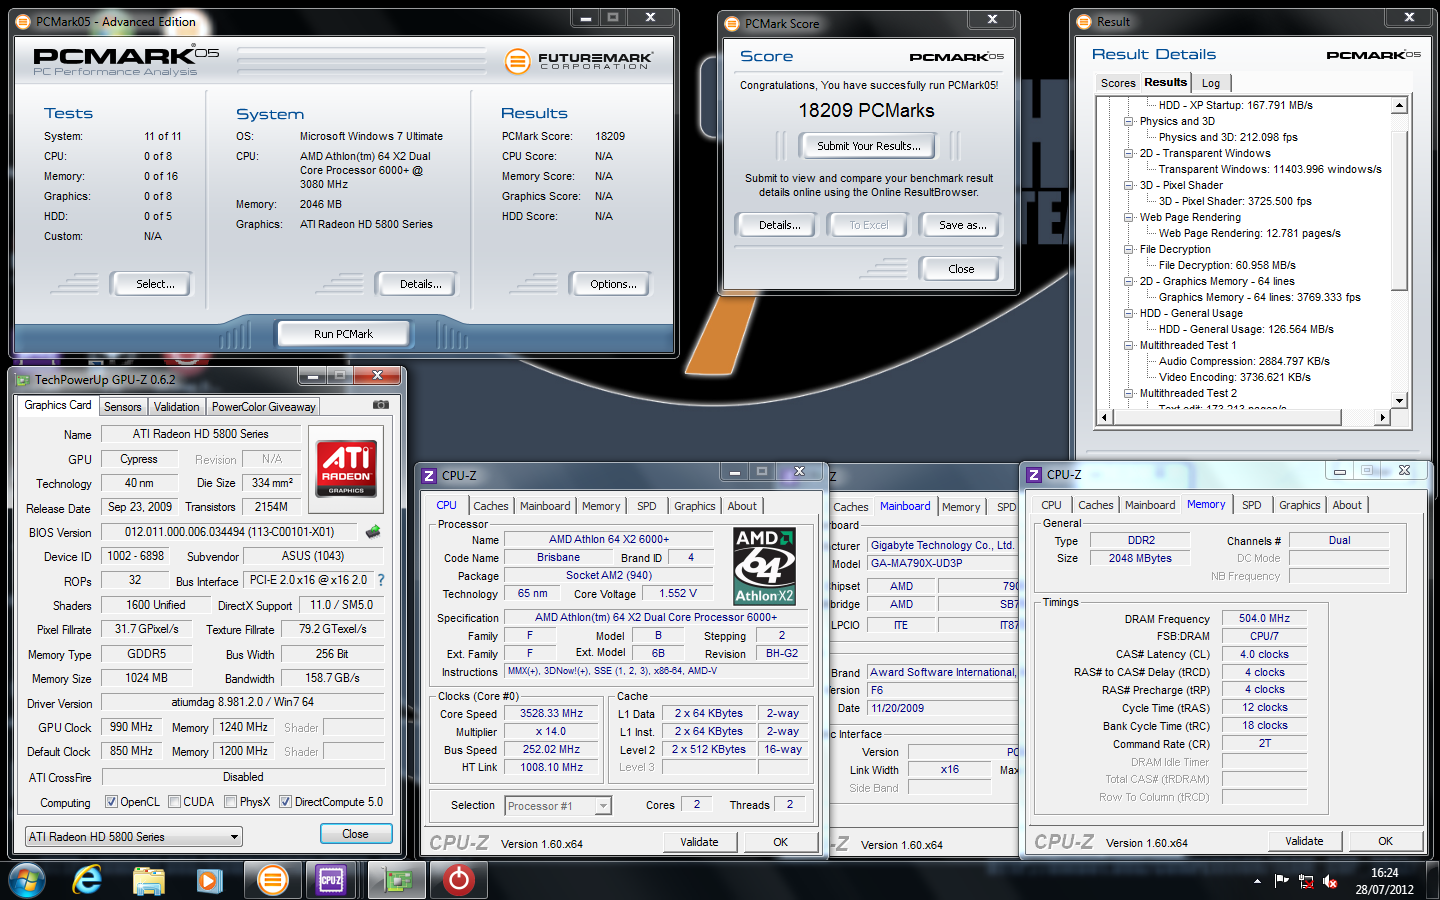
Task: Click Details... in the PCMark Score window
Action: (780, 225)
